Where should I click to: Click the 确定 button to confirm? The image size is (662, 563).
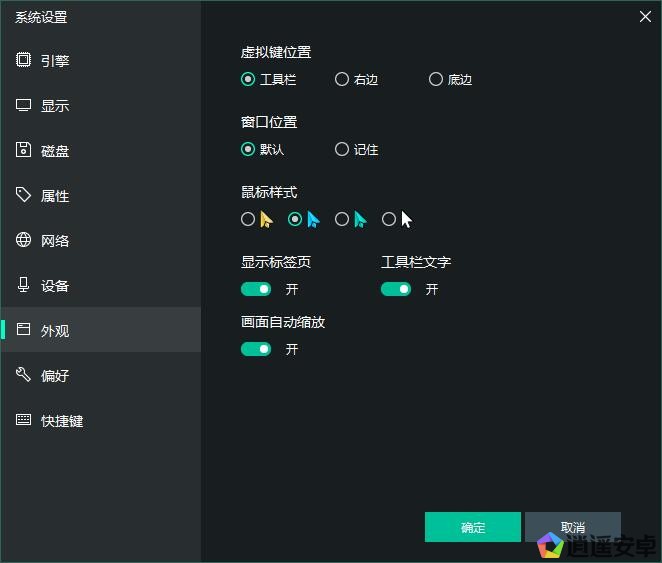472,527
